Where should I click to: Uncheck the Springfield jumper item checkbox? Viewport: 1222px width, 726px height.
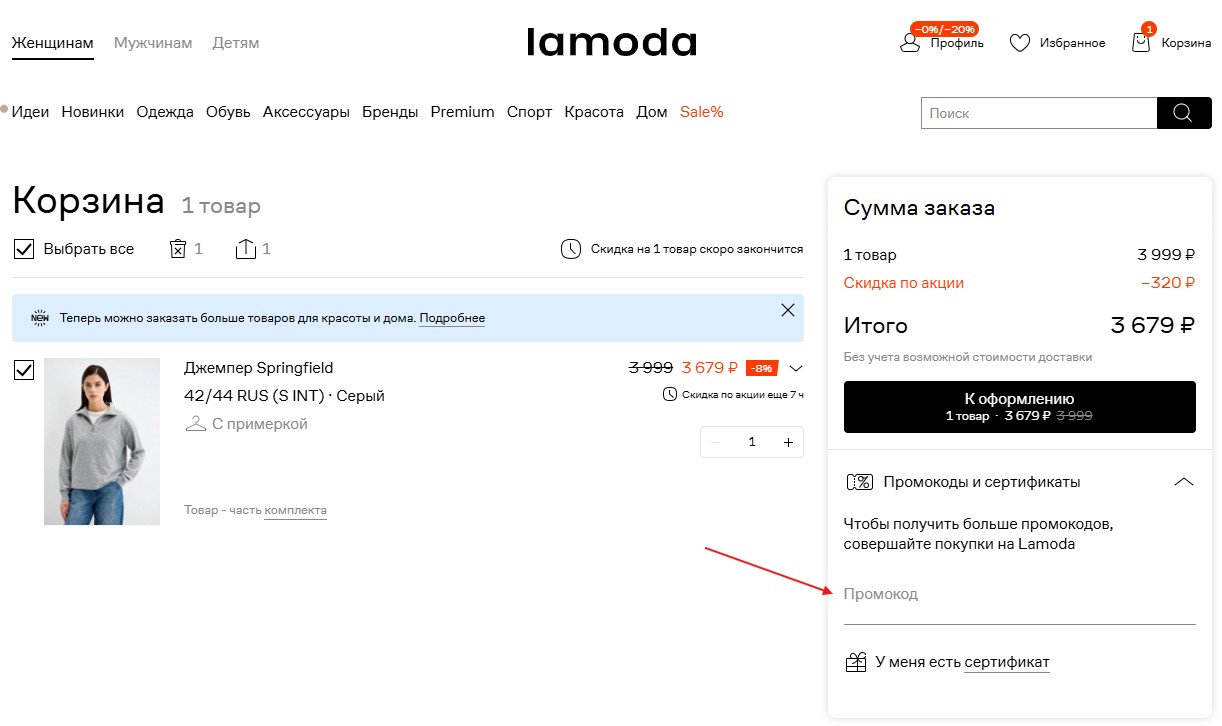(24, 371)
